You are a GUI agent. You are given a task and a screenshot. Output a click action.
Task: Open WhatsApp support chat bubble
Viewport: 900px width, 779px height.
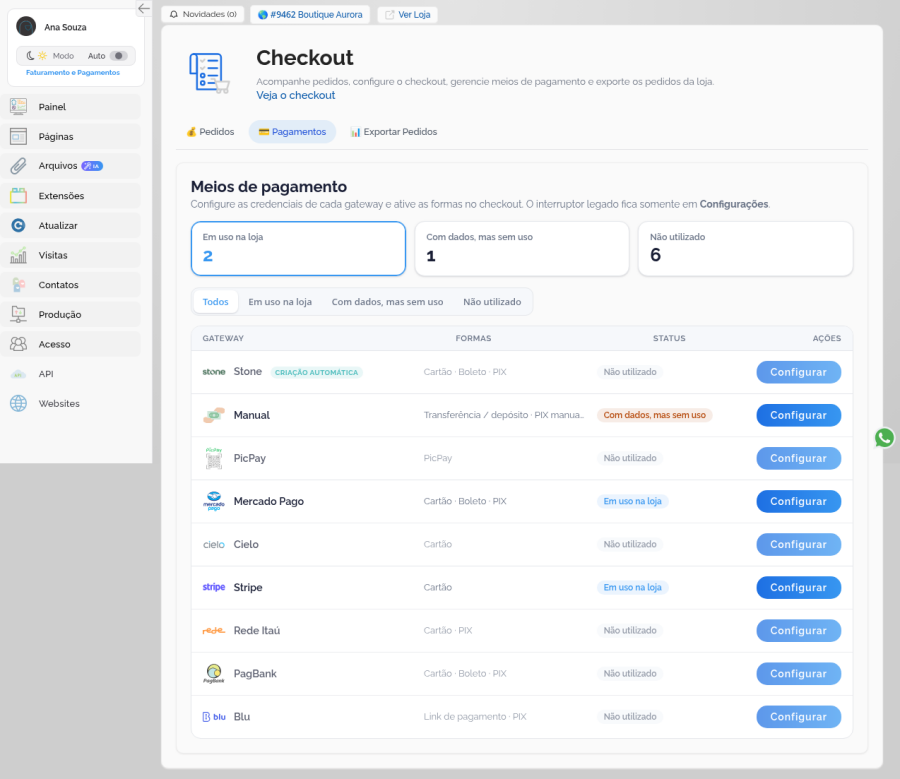click(x=884, y=438)
